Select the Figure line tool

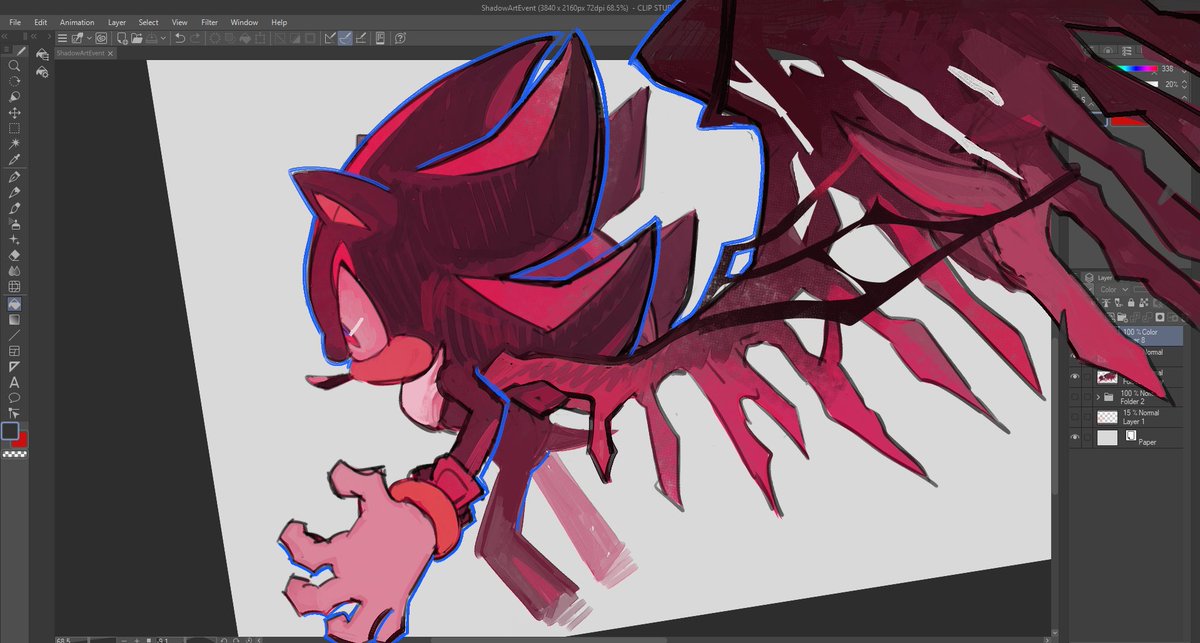(x=14, y=335)
